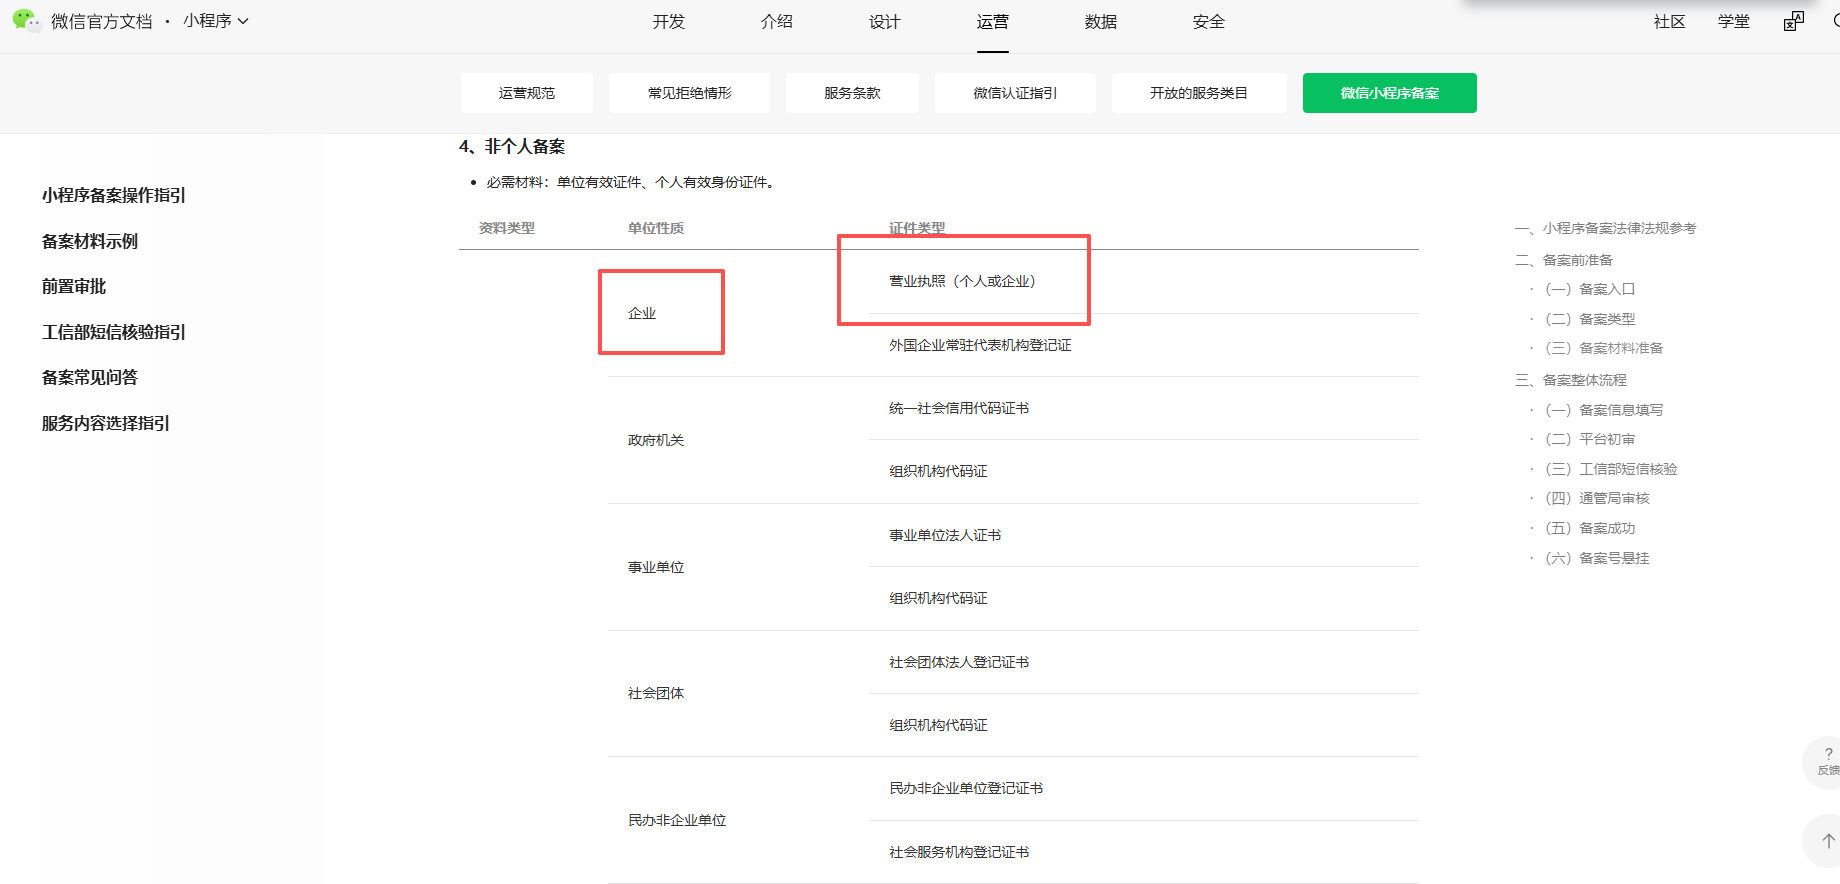Jump to (三) 工信部短信核验 in outline

coord(1611,469)
